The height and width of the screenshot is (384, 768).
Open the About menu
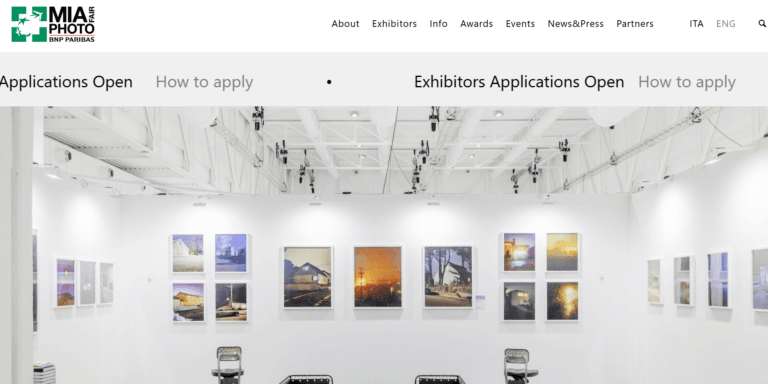pos(345,24)
